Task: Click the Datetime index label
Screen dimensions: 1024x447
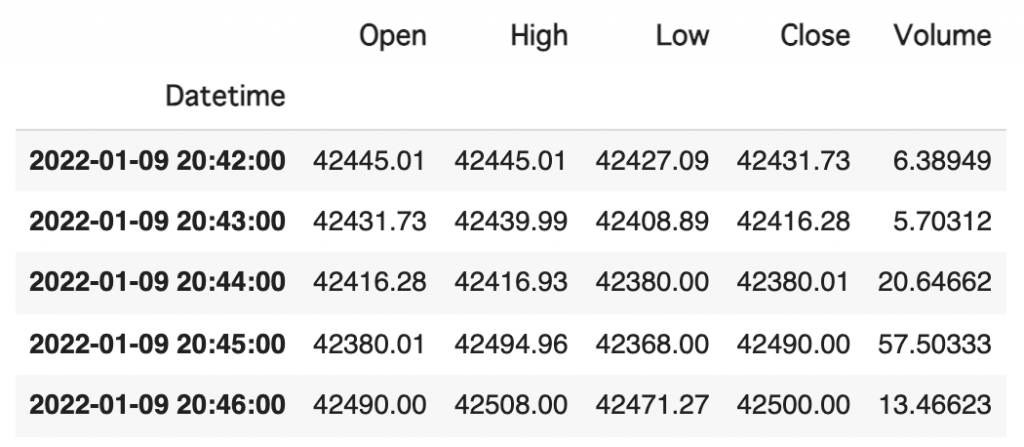Action: 225,96
